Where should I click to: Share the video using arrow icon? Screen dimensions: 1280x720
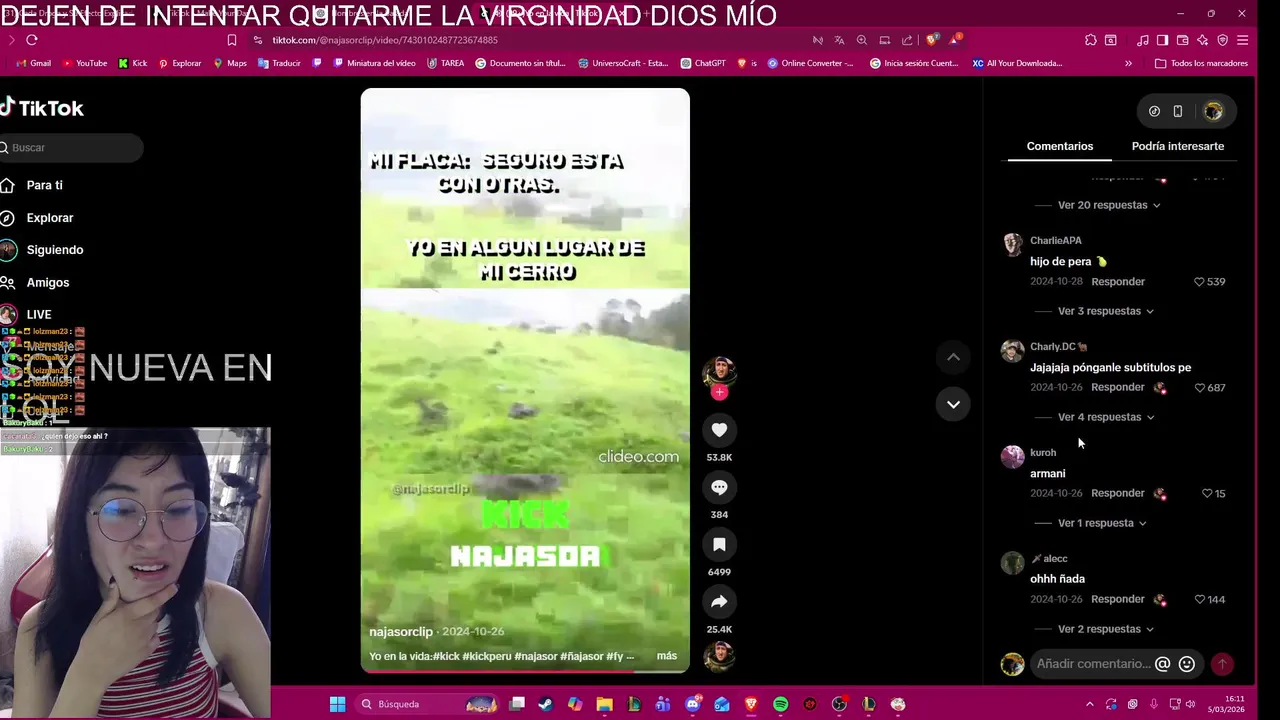(x=719, y=601)
